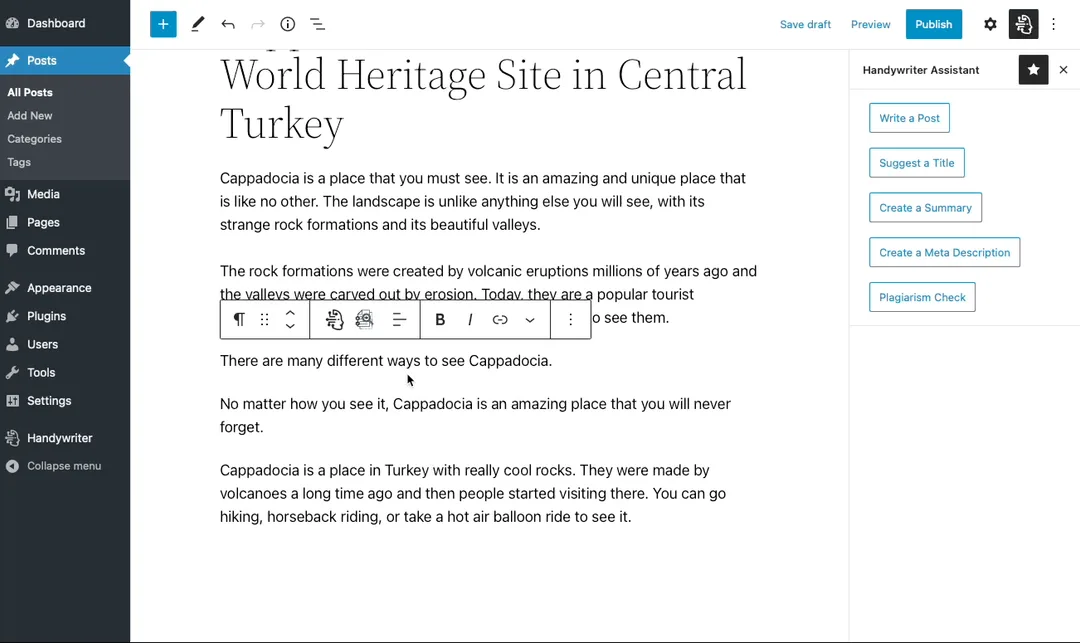1080x643 pixels.
Task: Click the redo arrow in the top bar
Action: (x=258, y=24)
